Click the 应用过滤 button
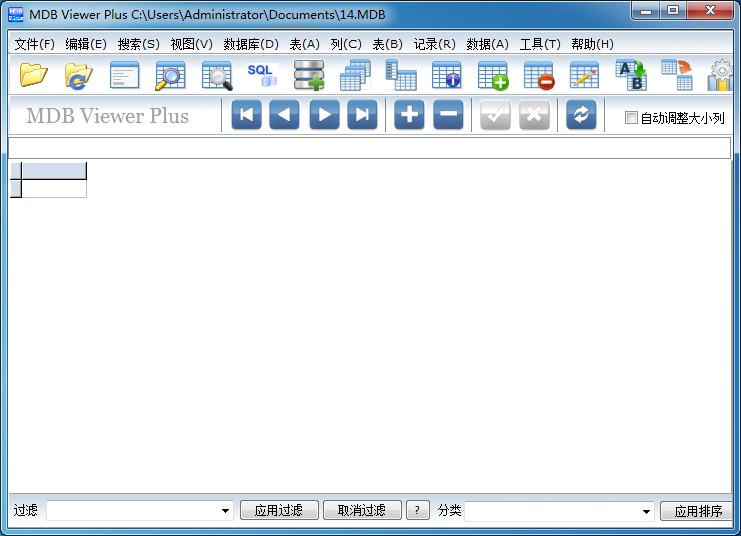 [278, 511]
